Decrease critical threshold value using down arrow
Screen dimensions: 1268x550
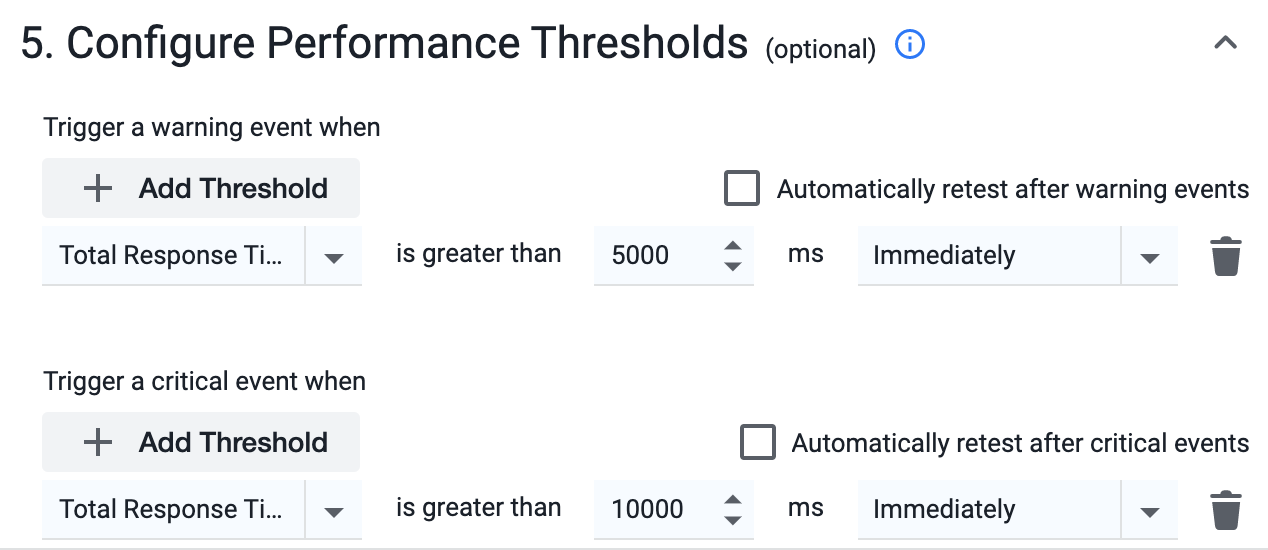tap(733, 520)
